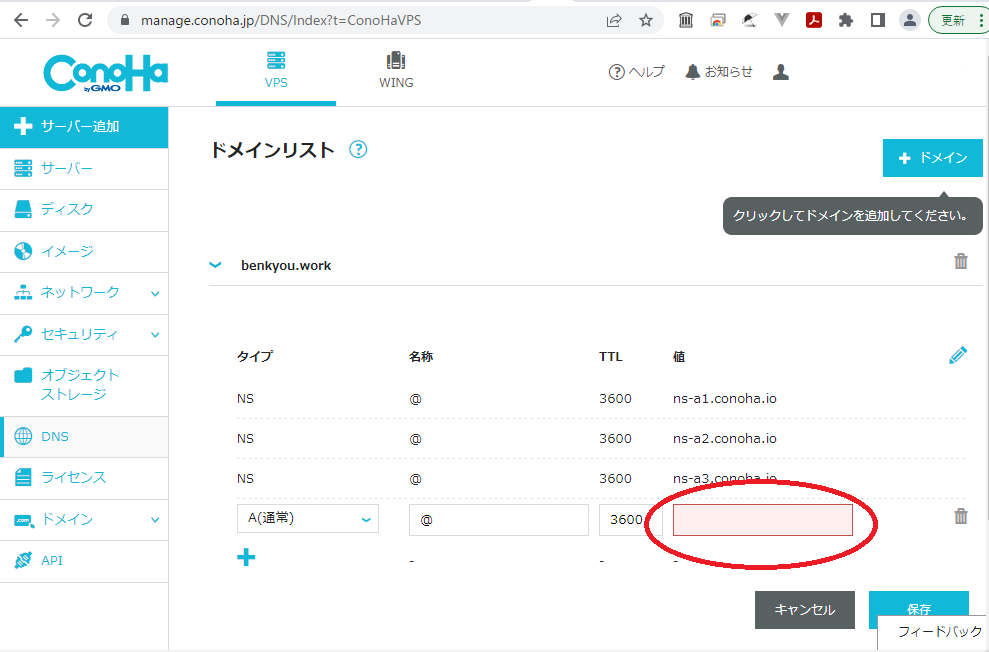Screen dimensions: 989x652
Task: Open the user account icon in header
Action: click(781, 72)
